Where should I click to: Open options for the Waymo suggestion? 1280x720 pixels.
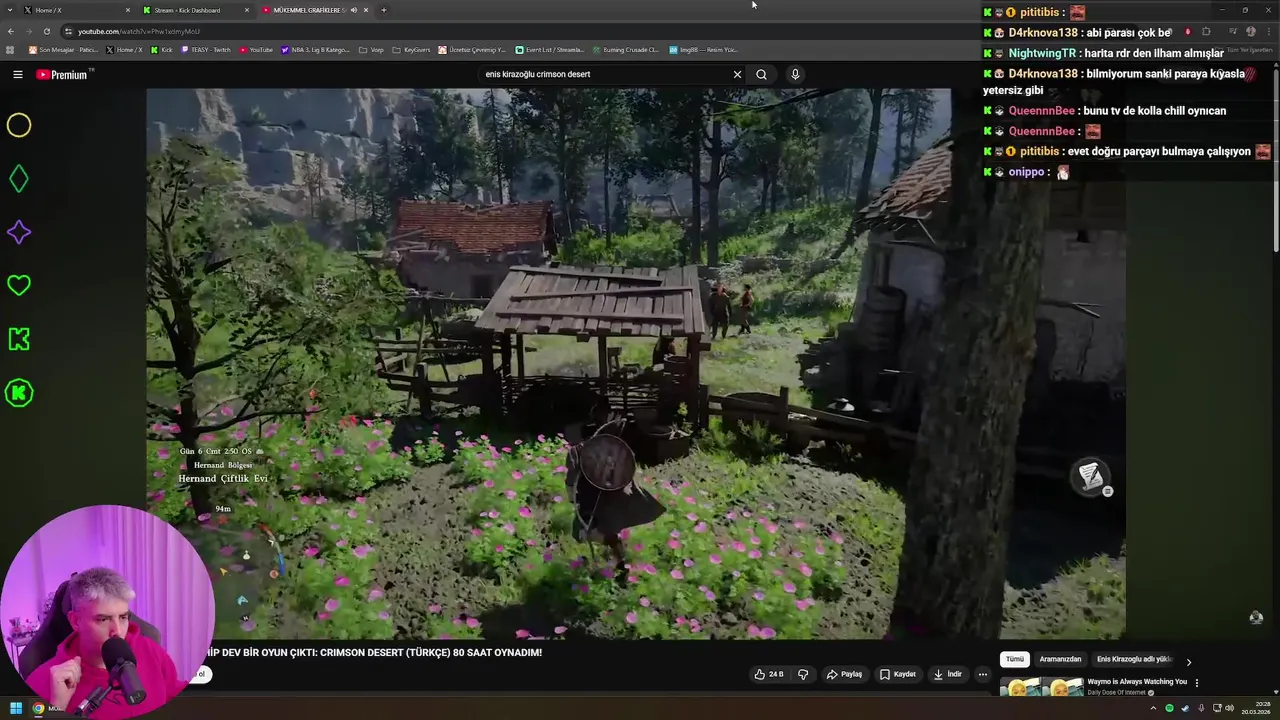click(x=1197, y=683)
